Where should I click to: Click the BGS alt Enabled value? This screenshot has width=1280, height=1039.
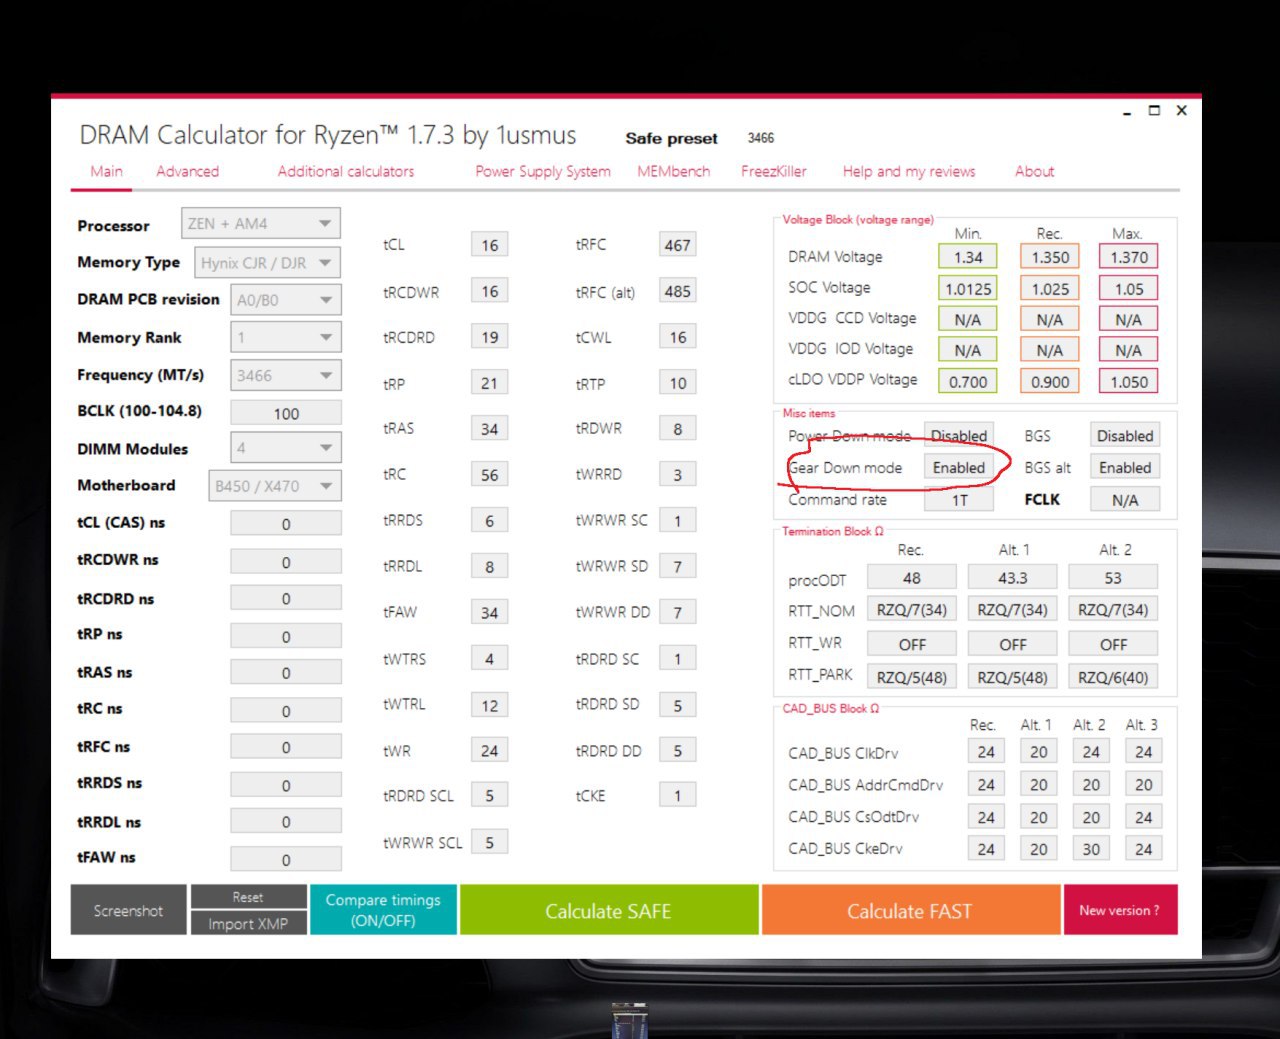click(x=1125, y=468)
